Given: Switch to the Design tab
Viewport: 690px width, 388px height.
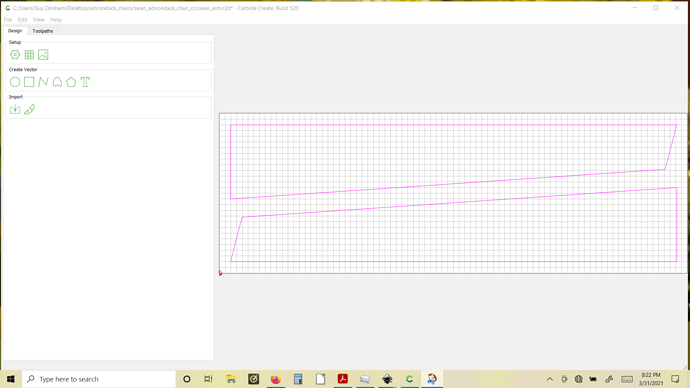Looking at the screenshot, I should 15,31.
